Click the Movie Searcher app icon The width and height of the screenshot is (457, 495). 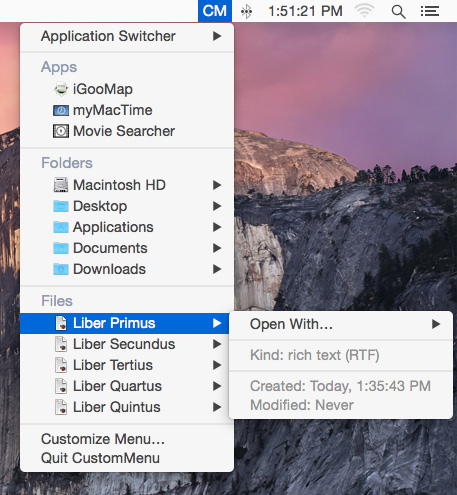tap(61, 131)
